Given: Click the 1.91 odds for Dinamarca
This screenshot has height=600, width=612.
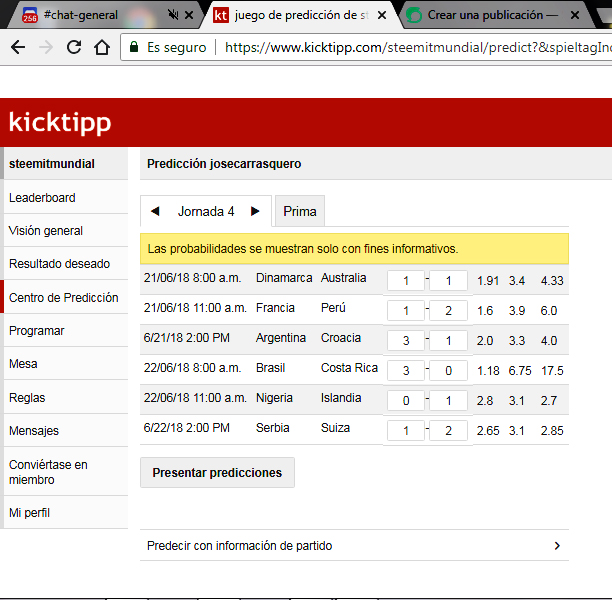Looking at the screenshot, I should point(488,281).
